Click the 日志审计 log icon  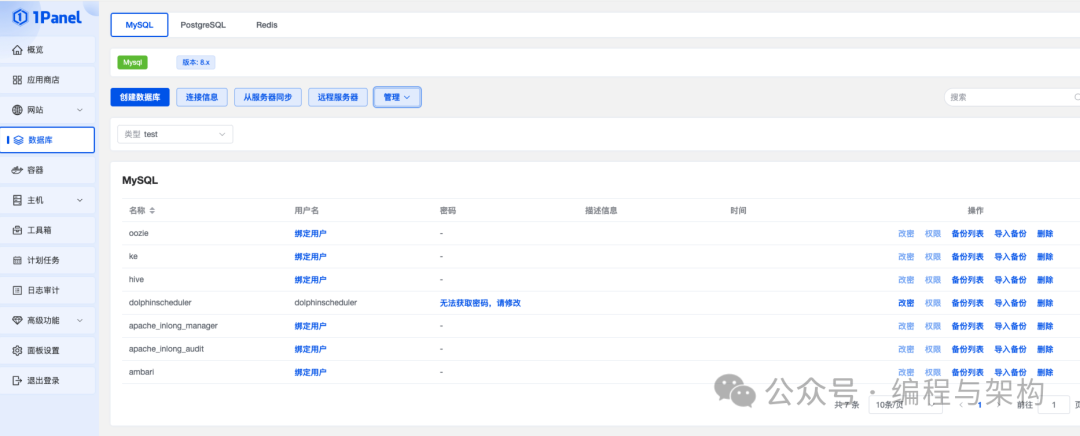(x=18, y=291)
